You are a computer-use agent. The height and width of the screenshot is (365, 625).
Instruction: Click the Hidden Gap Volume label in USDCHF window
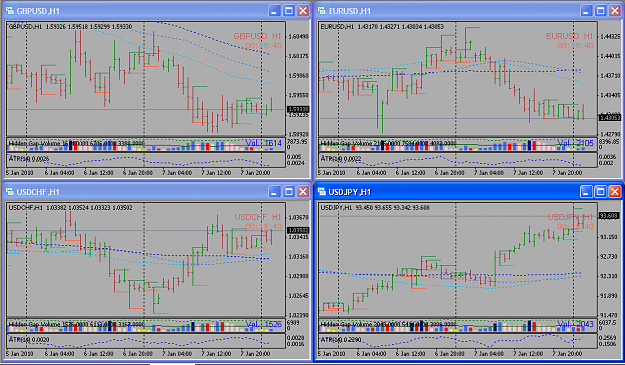tap(77, 324)
